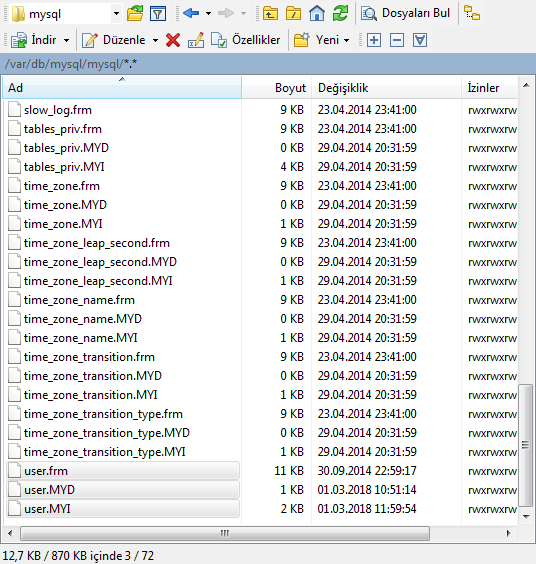The height and width of the screenshot is (564, 536).
Task: Delete selected files with the red X
Action: coord(173,40)
